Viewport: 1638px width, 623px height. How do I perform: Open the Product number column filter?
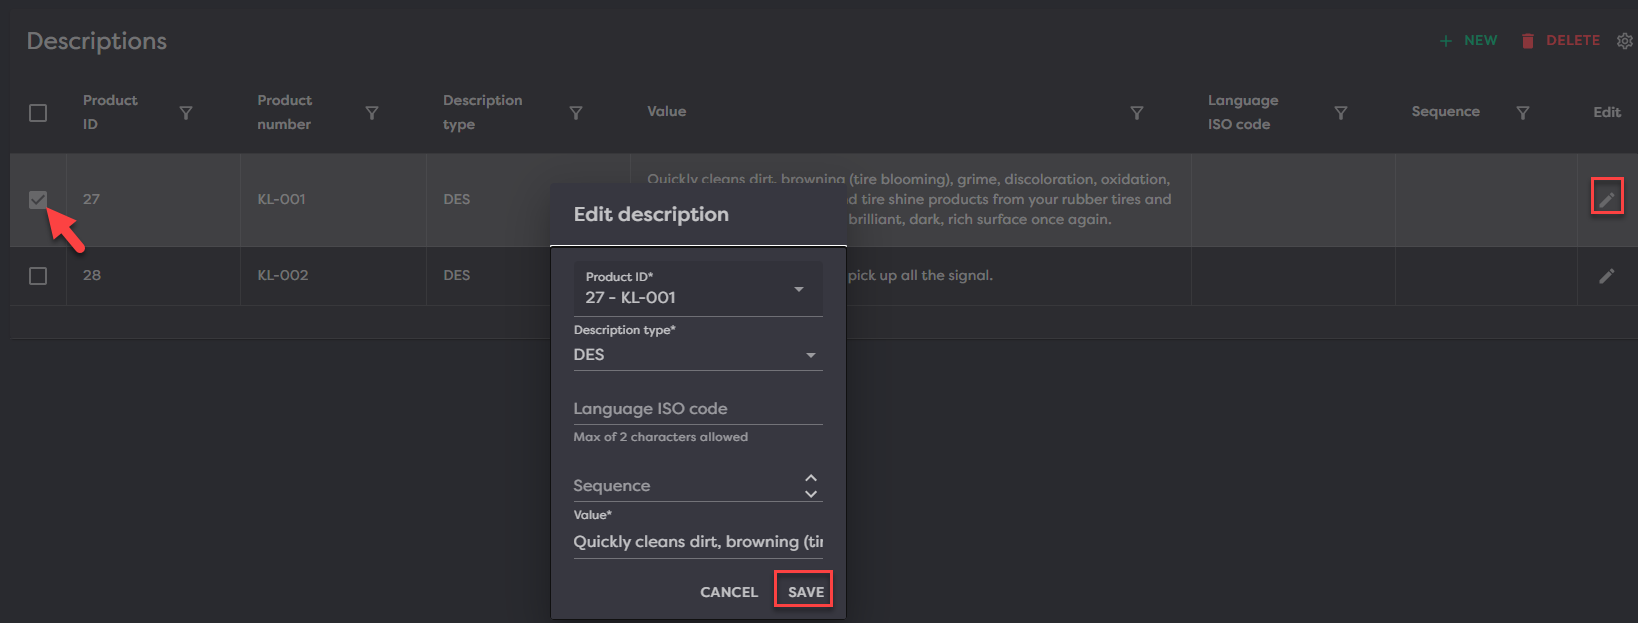[x=372, y=113]
